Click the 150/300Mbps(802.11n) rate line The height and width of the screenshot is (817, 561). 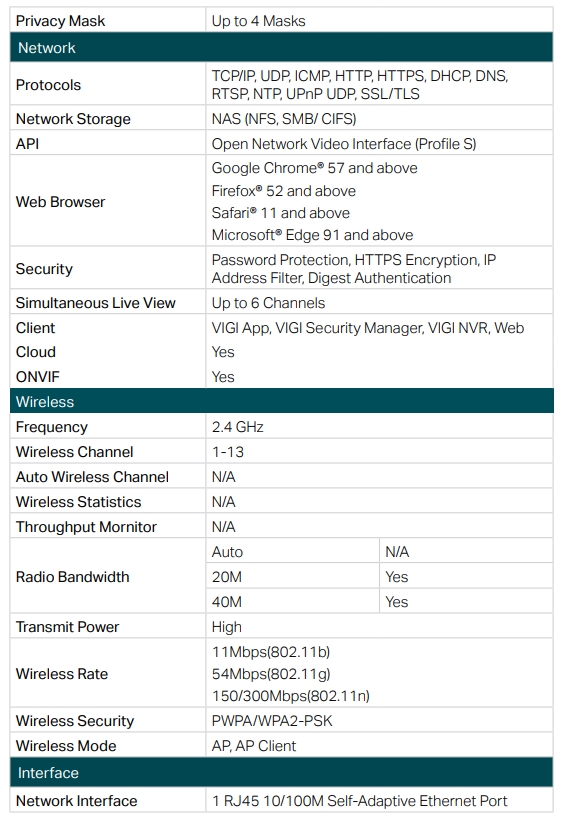click(x=291, y=696)
